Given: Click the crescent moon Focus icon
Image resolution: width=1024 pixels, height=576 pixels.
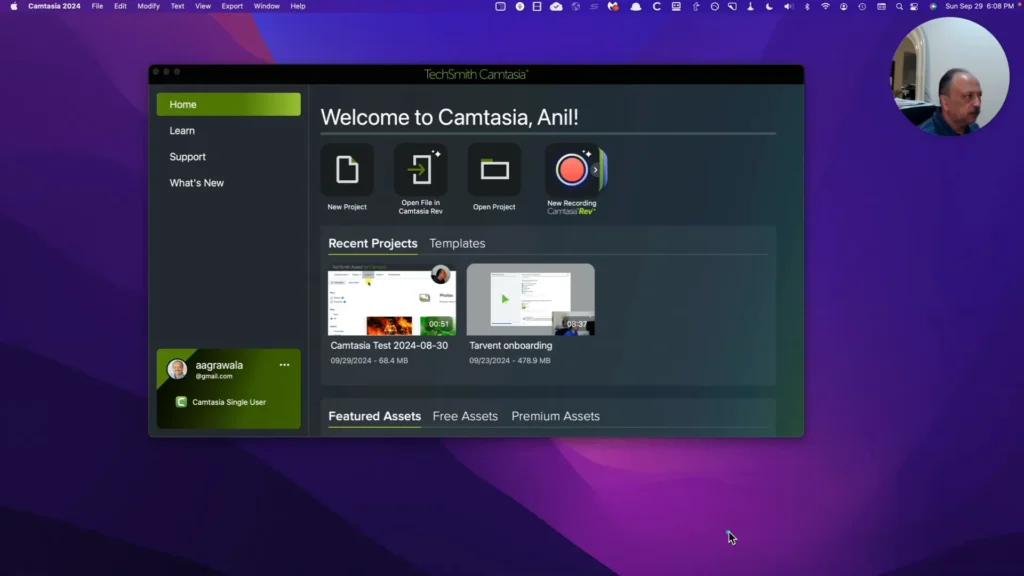Looking at the screenshot, I should [769, 6].
